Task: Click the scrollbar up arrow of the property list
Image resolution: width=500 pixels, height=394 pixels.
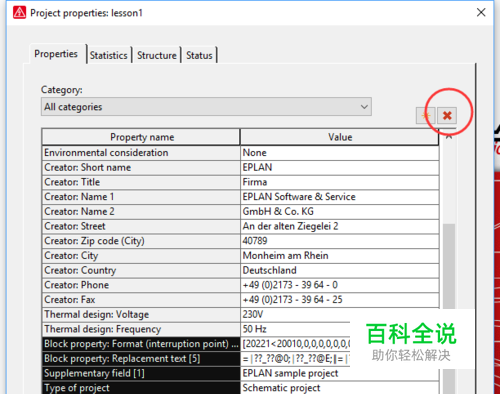Action: coord(449,136)
